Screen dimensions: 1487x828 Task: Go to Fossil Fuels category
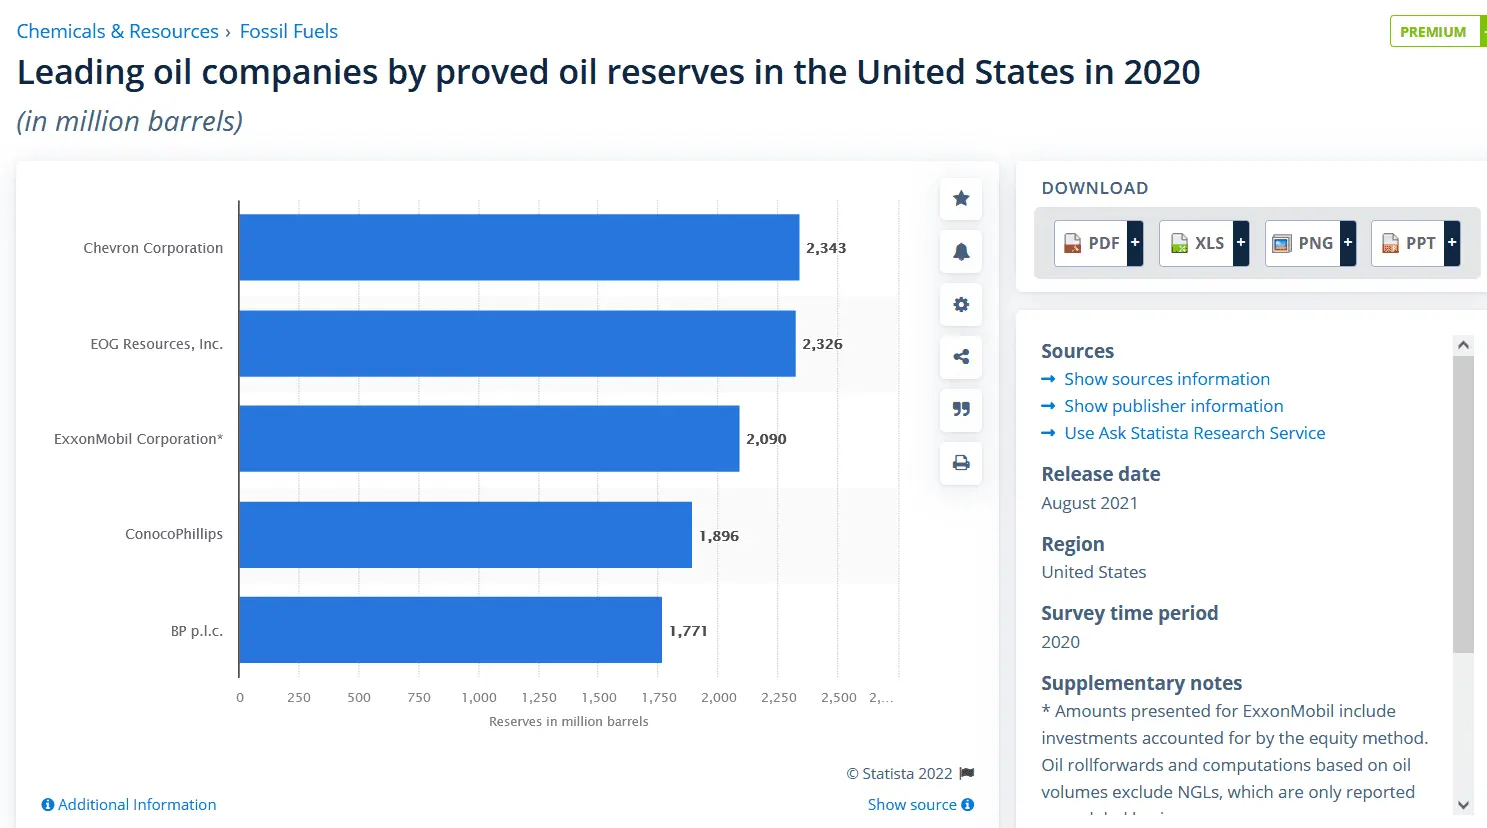pos(288,31)
